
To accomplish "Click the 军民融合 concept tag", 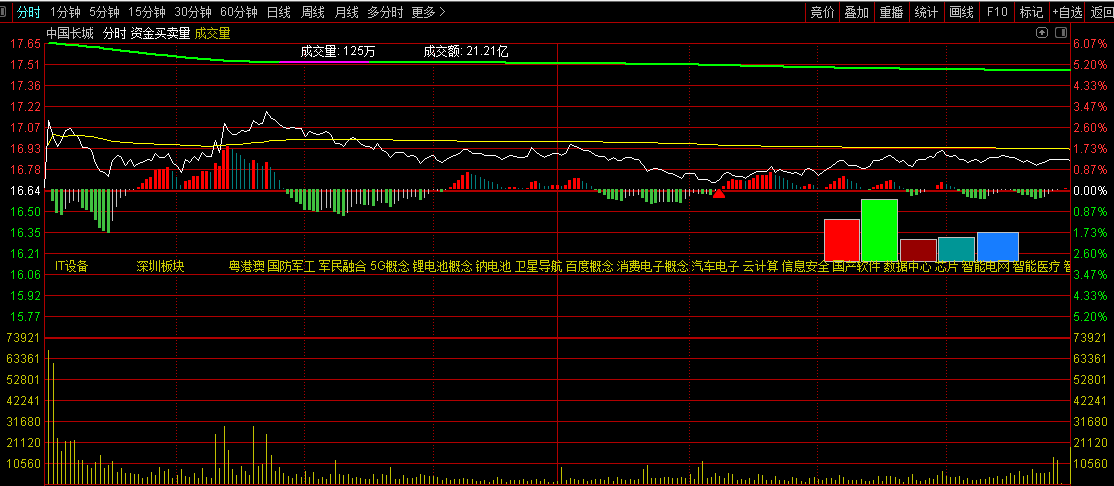I will (342, 267).
